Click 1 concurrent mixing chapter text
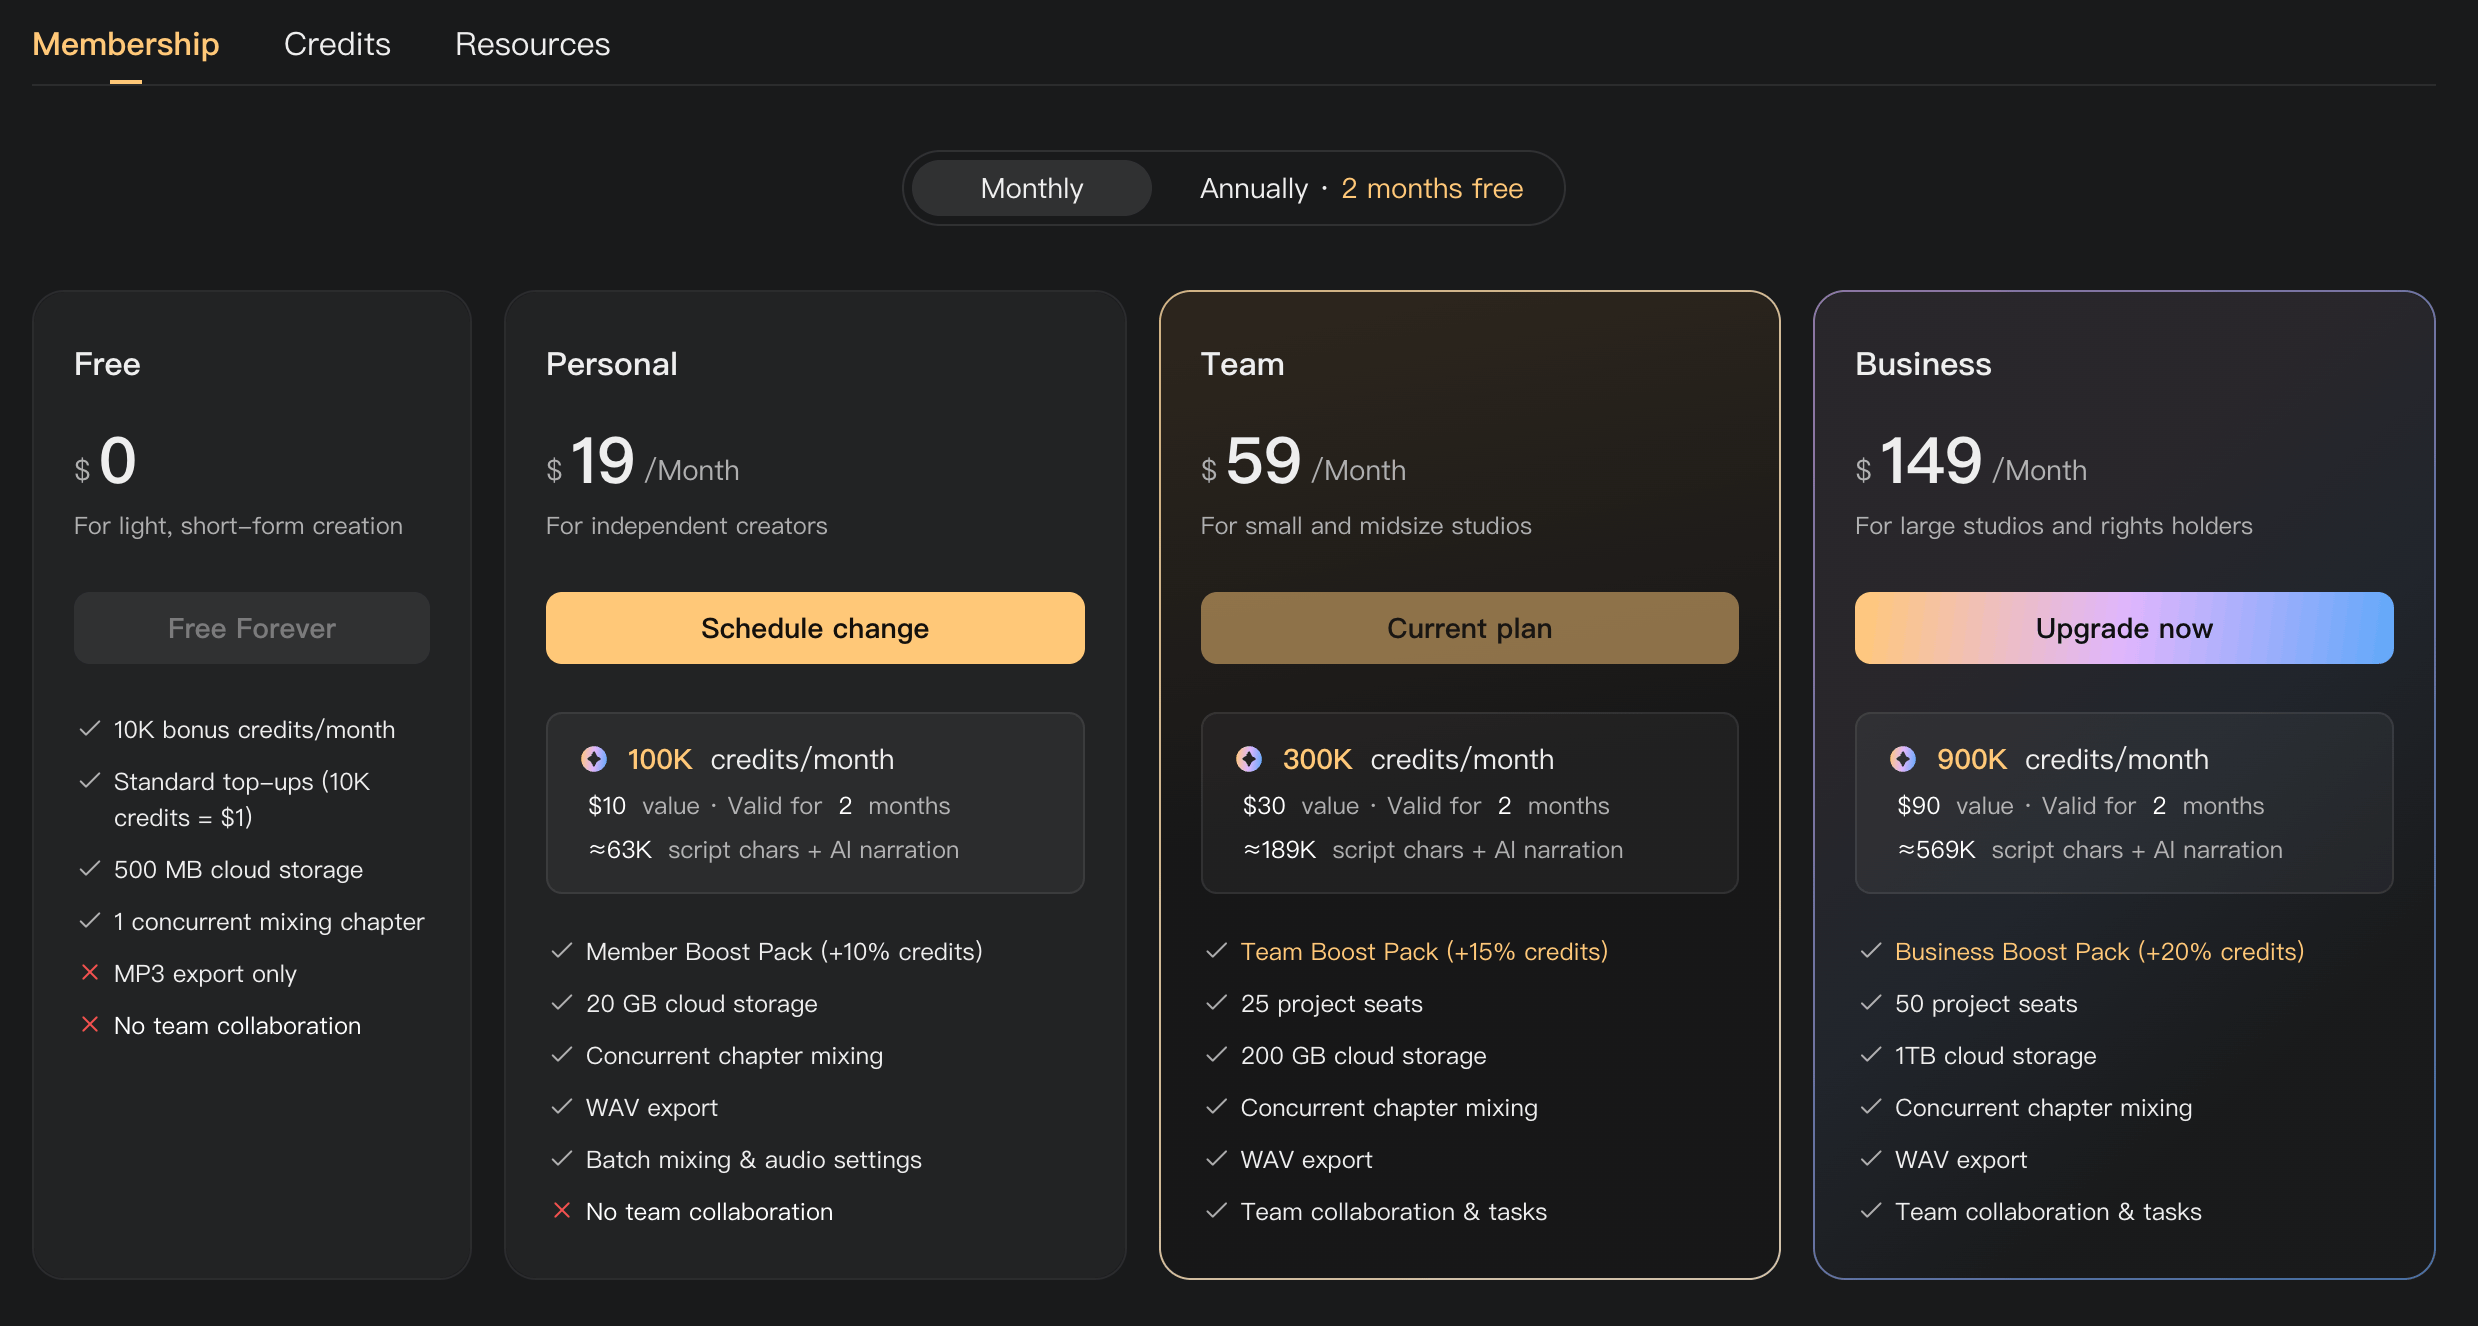2478x1326 pixels. (x=269, y=921)
